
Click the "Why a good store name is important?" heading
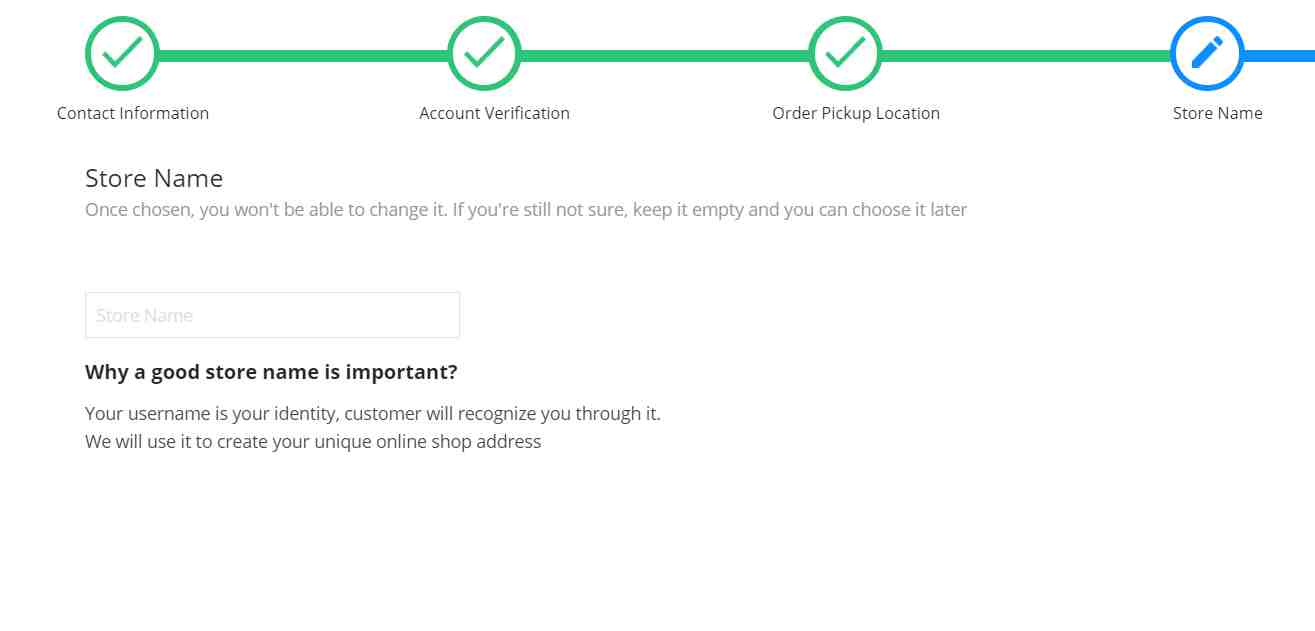271,372
